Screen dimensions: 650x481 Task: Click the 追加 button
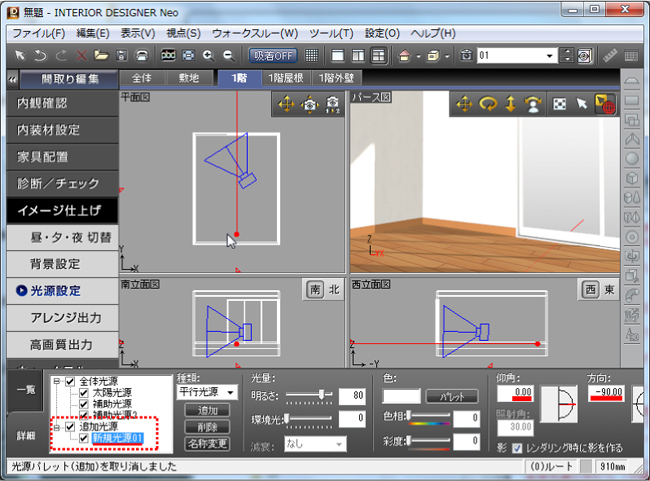pos(207,411)
